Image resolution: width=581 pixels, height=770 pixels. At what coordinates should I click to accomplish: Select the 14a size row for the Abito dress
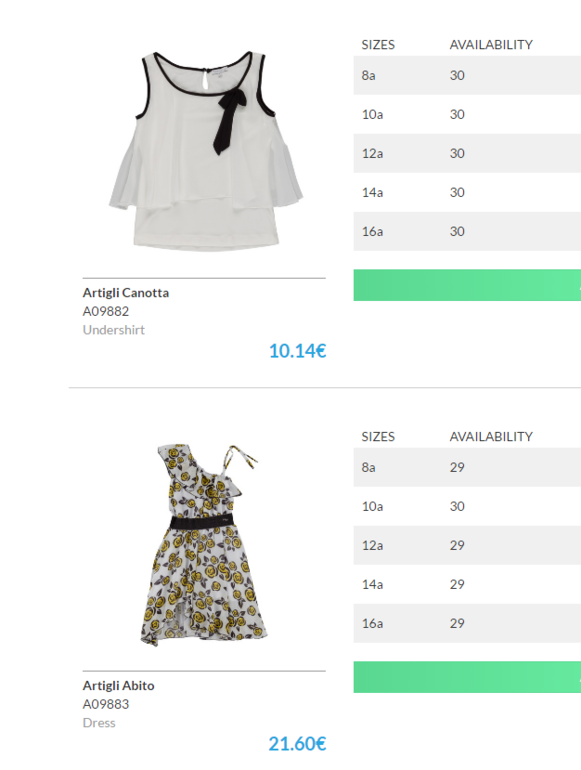pos(467,584)
